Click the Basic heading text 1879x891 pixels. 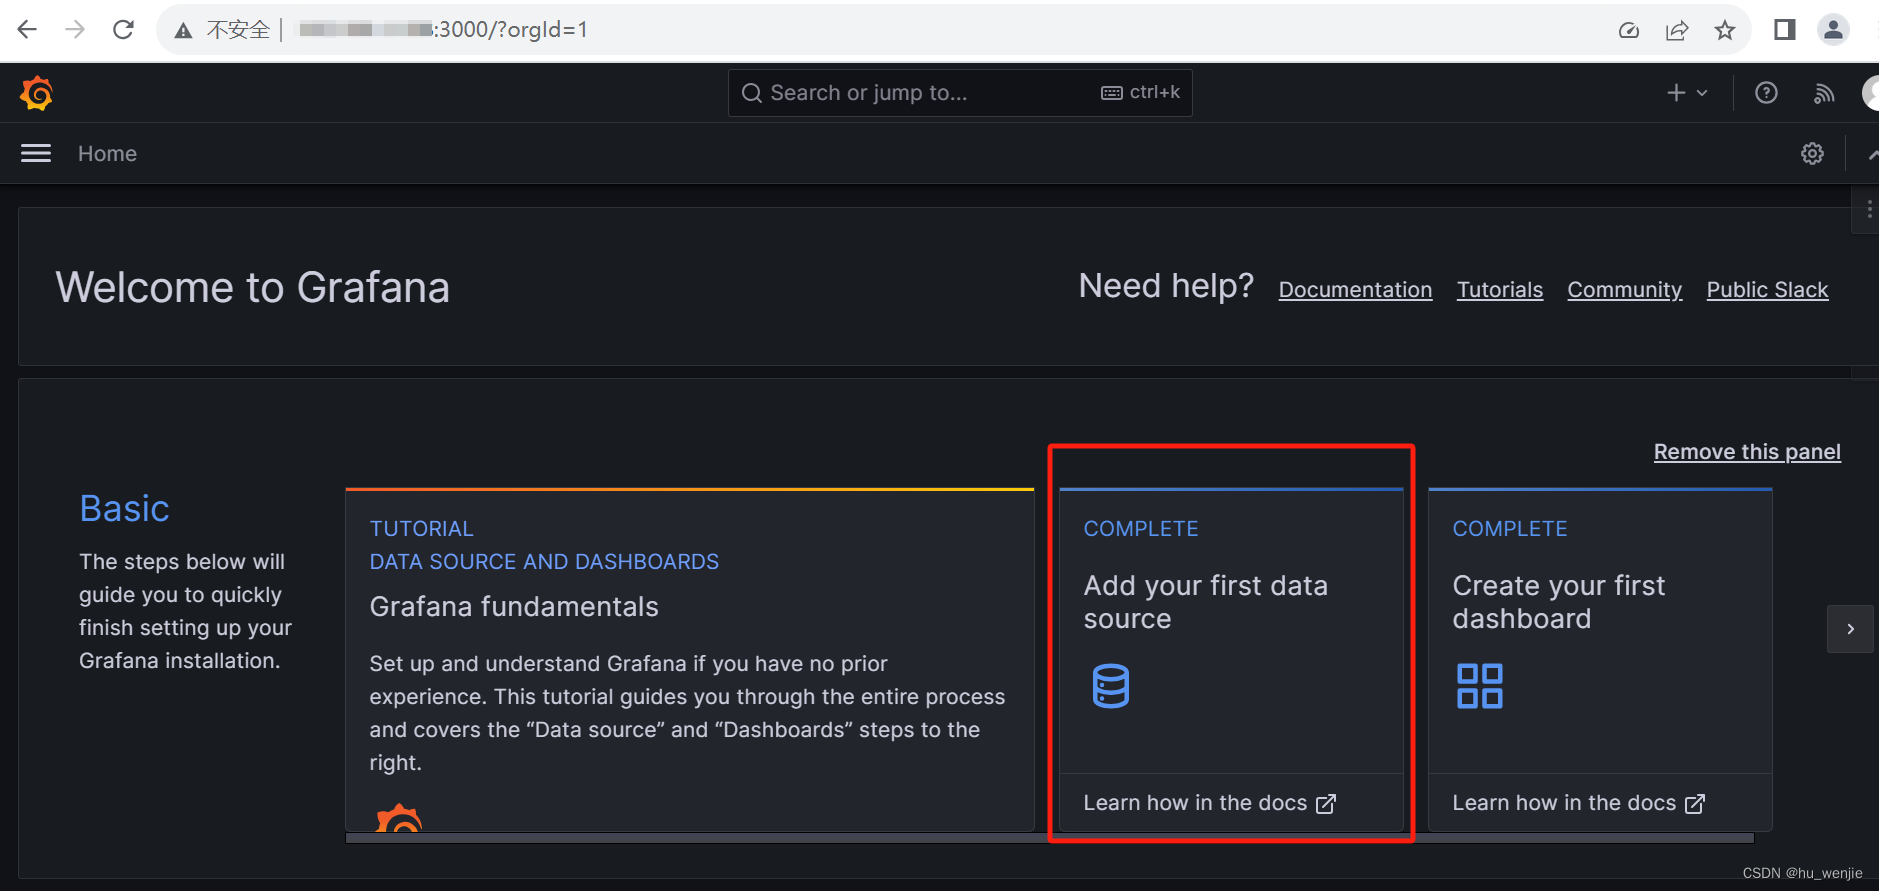pyautogui.click(x=125, y=509)
